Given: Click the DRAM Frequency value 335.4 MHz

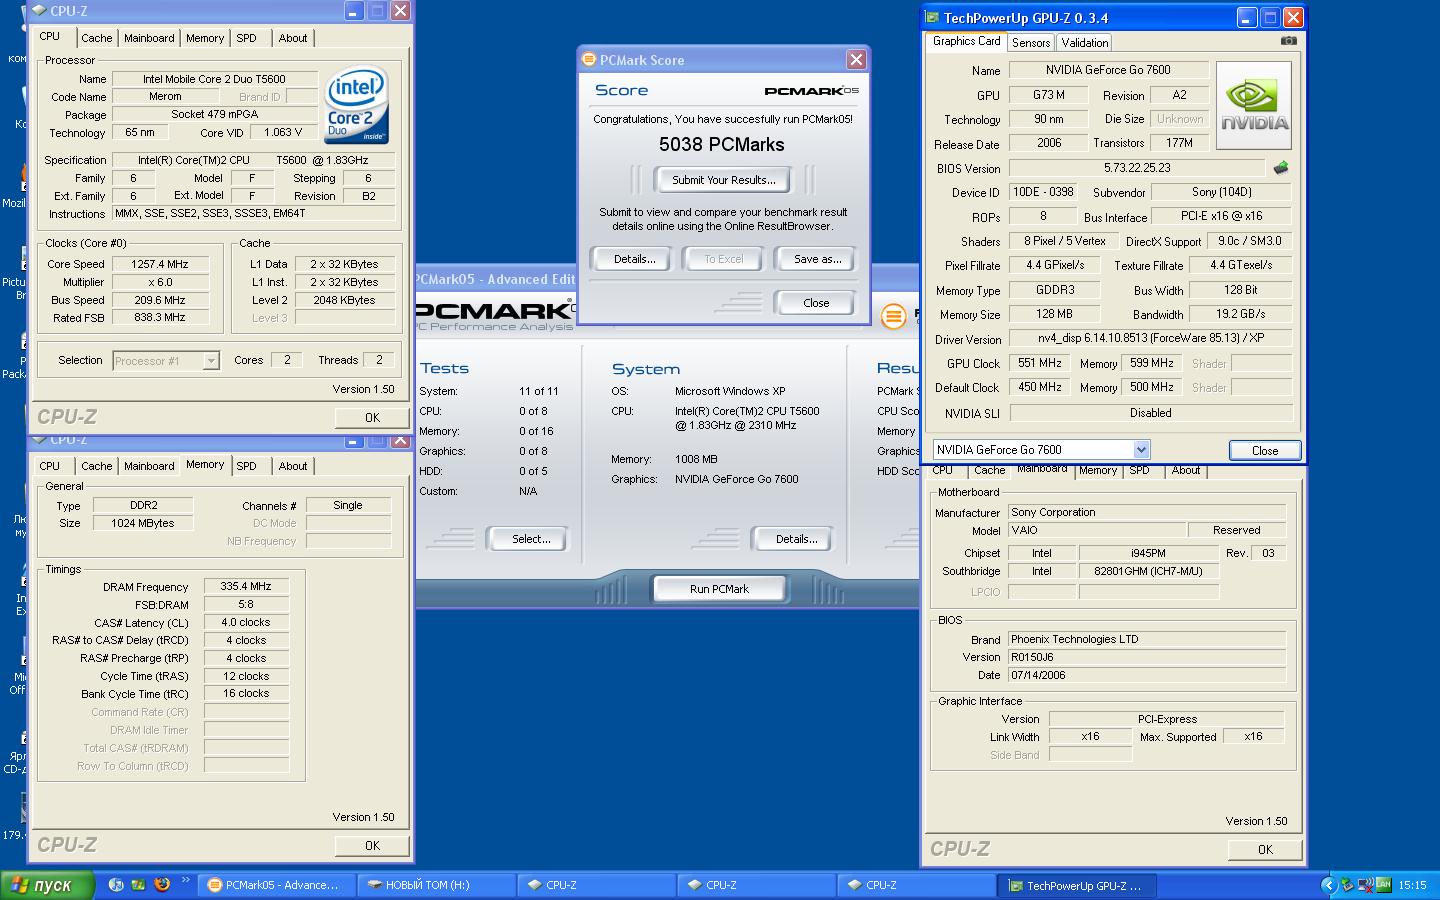Looking at the screenshot, I should pyautogui.click(x=246, y=587).
